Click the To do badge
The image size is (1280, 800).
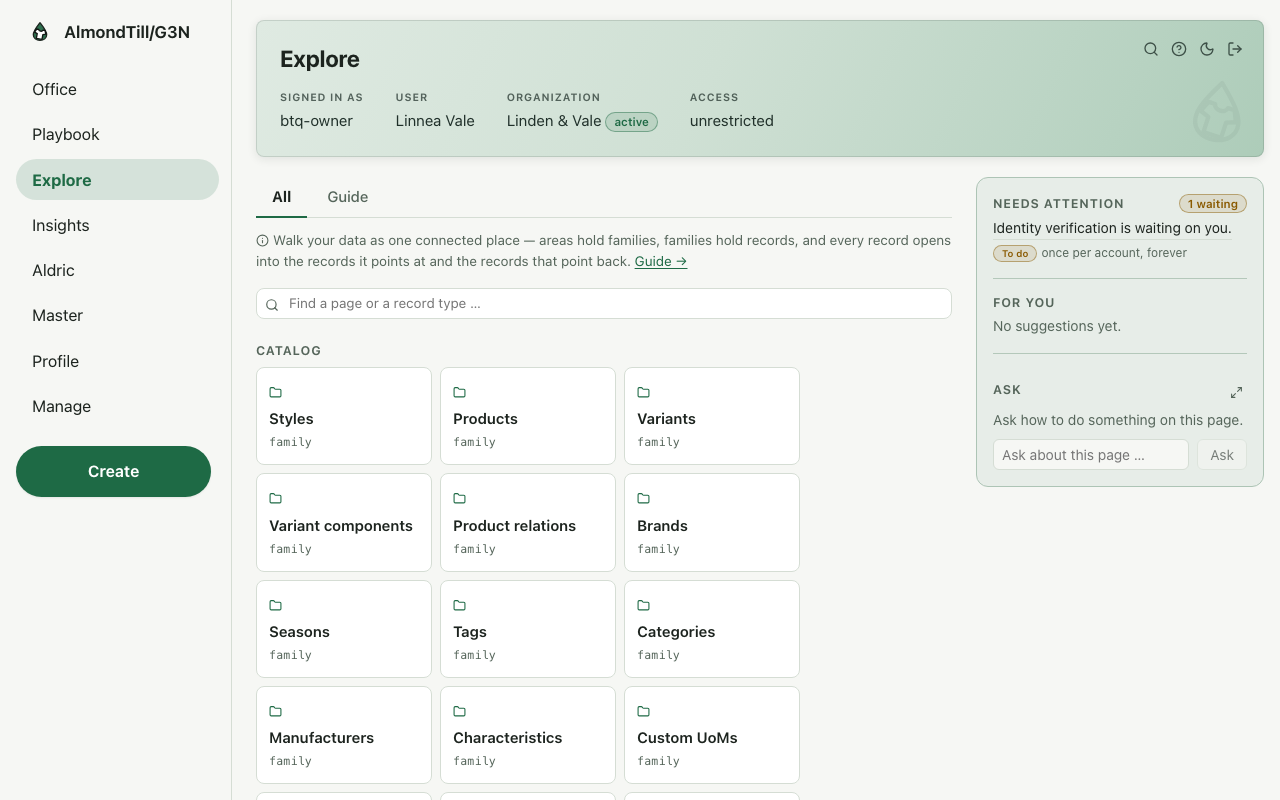pos(1015,253)
